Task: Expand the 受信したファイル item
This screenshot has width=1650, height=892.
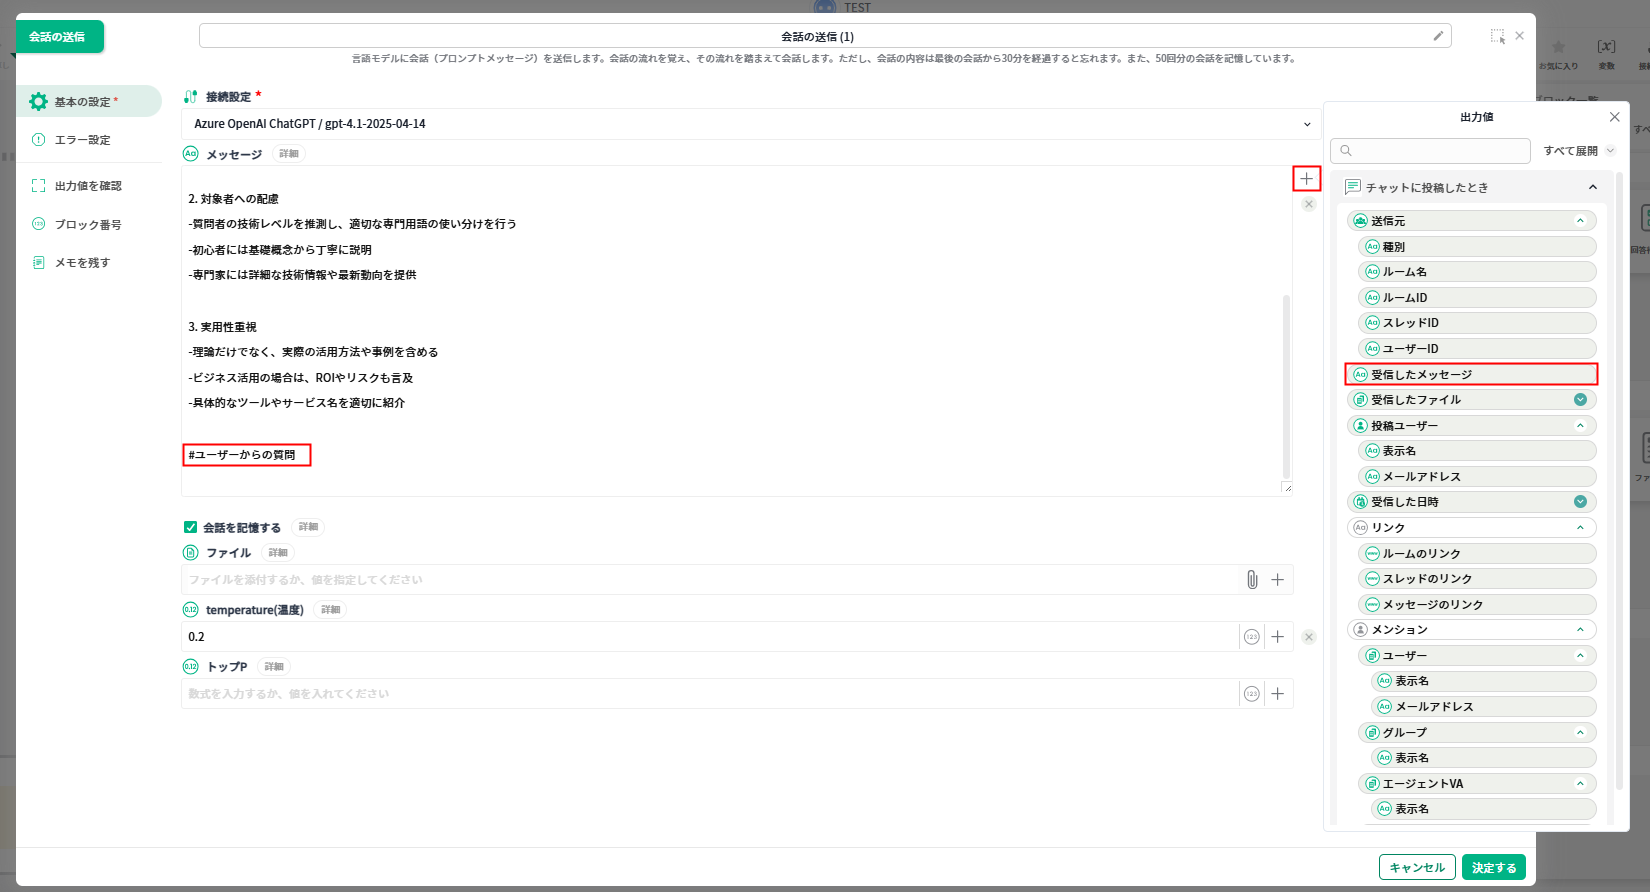Action: click(x=1580, y=400)
